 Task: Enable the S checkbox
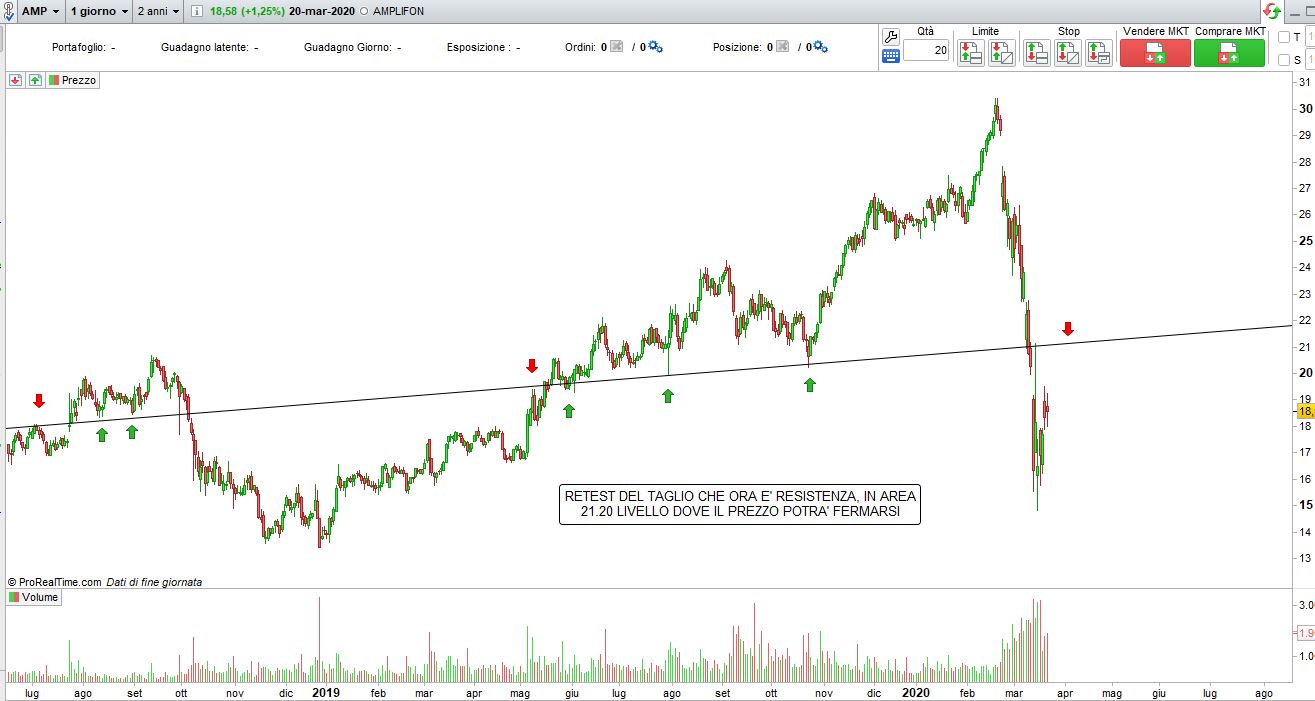[1284, 60]
